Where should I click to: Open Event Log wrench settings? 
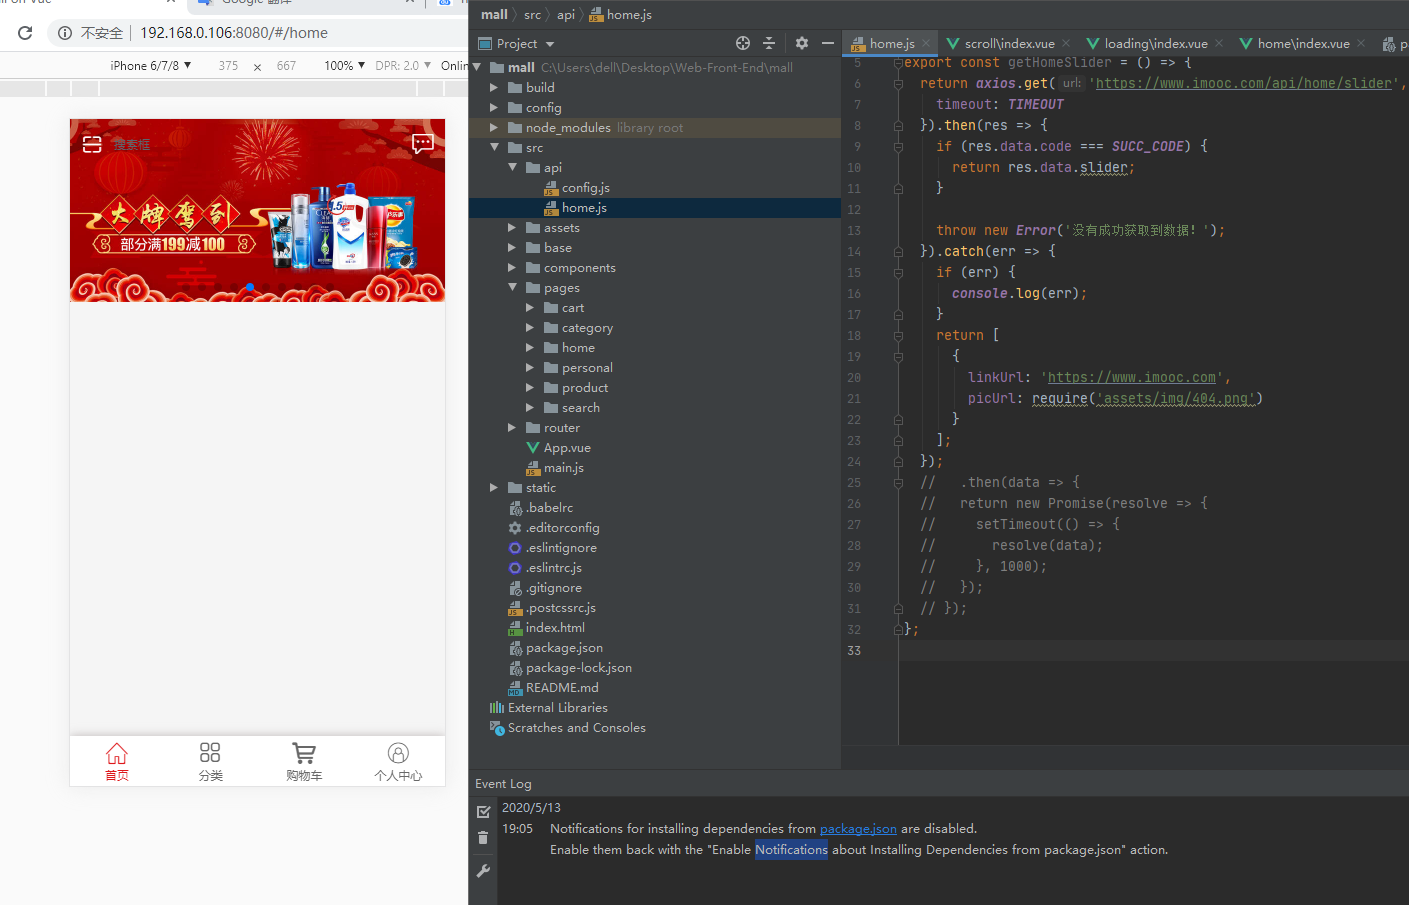[483, 871]
